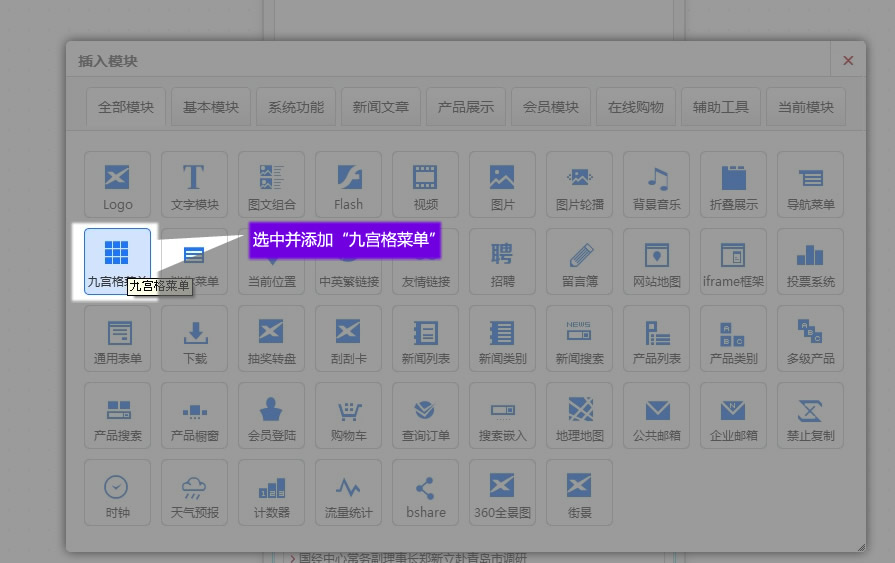Choose the 购物车 shopping cart module

pos(348,415)
